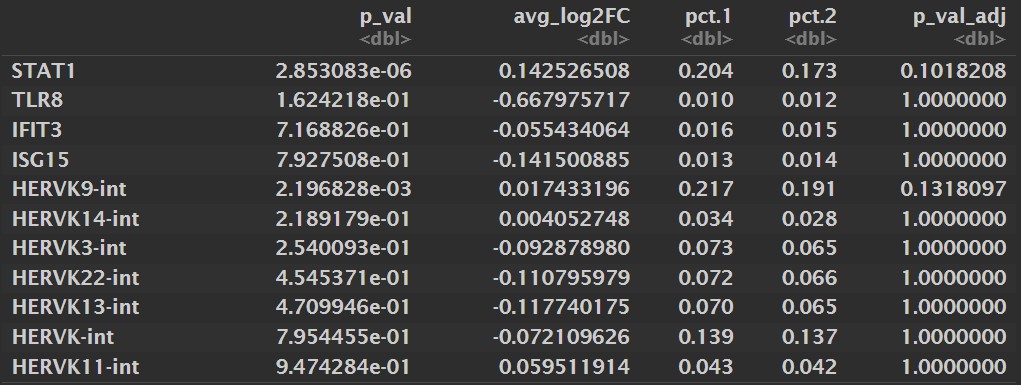Click p_val value 2.189179e-01
Viewport: 1021px width, 385px height.
coord(343,218)
